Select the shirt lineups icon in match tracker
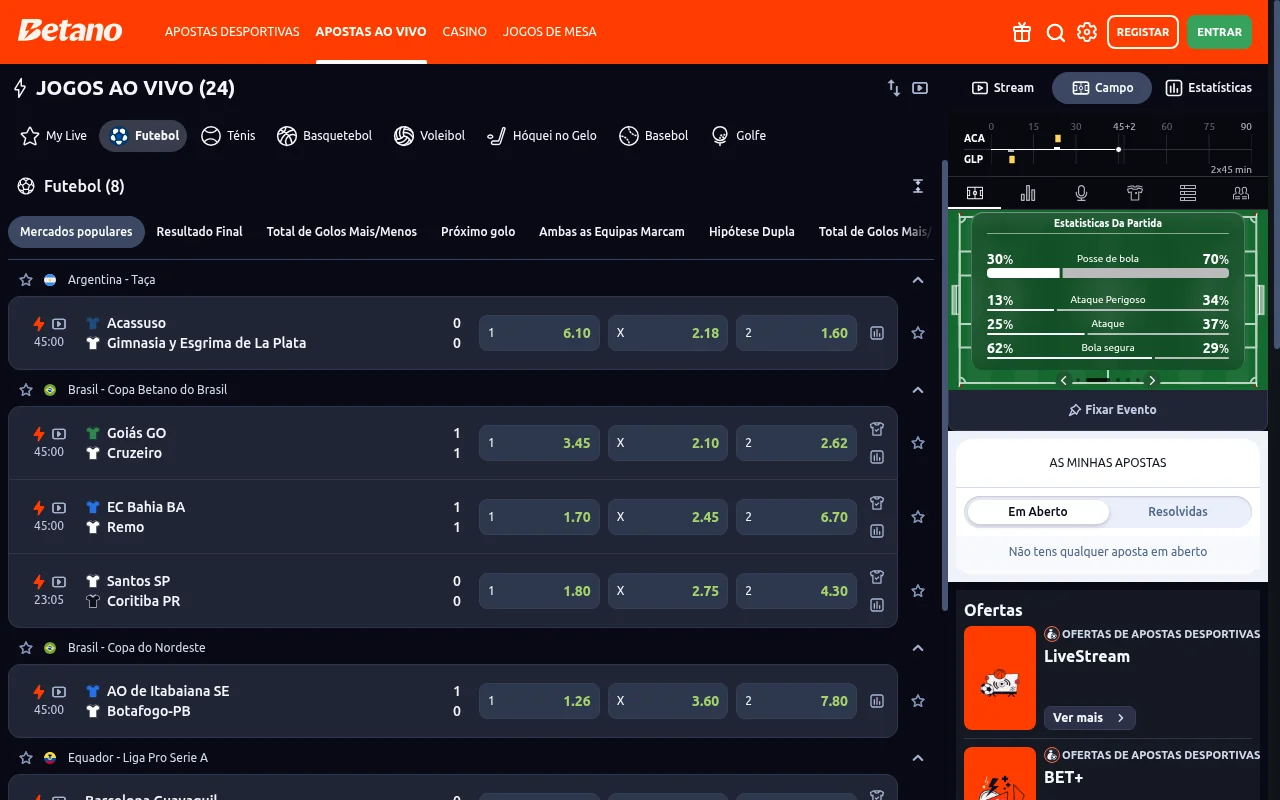 pos(1134,193)
